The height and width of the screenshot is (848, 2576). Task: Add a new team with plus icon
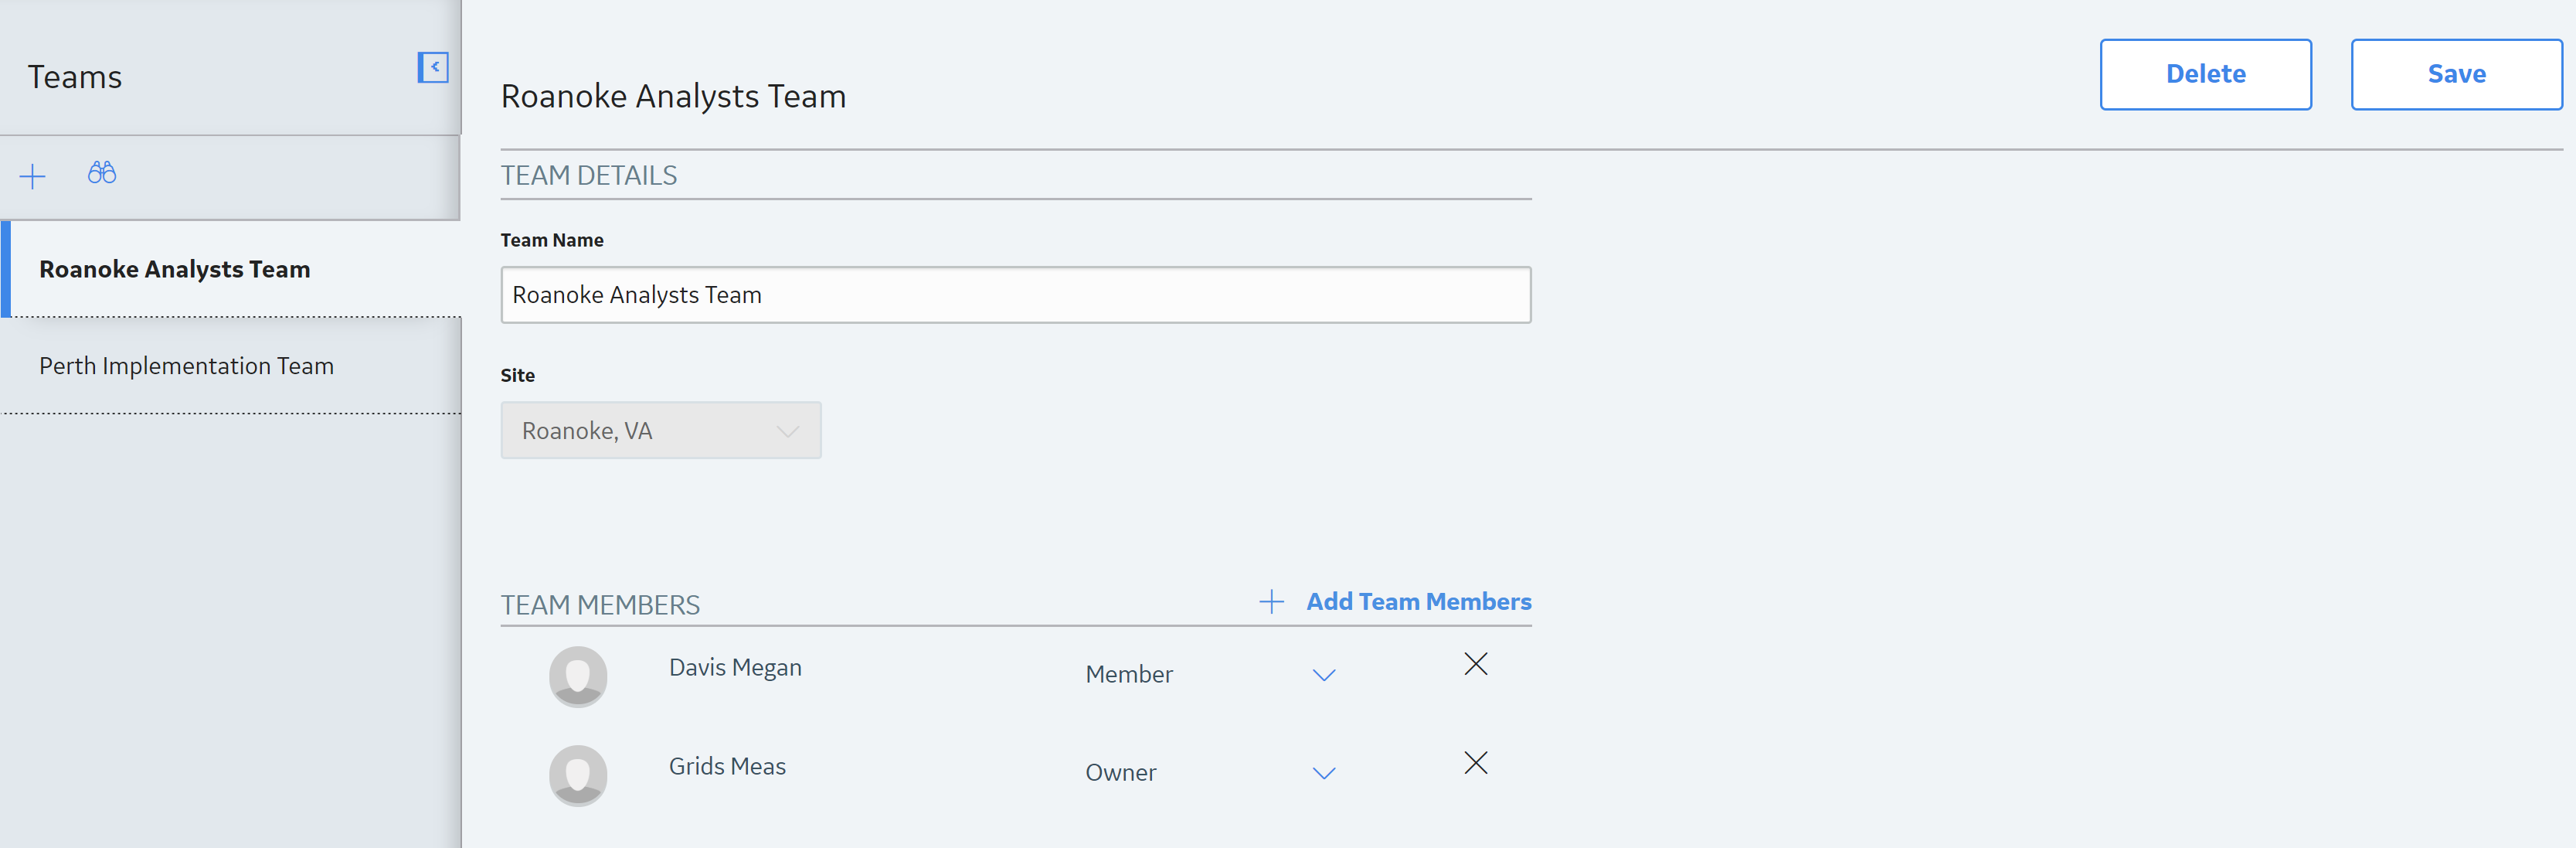pyautogui.click(x=32, y=177)
